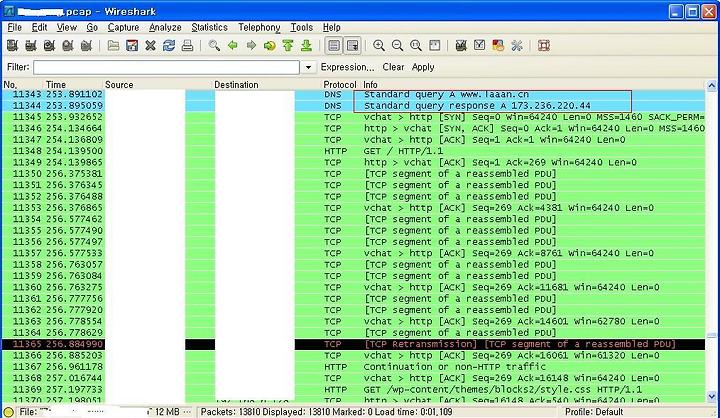Edit capture filters icon

click(x=461, y=45)
